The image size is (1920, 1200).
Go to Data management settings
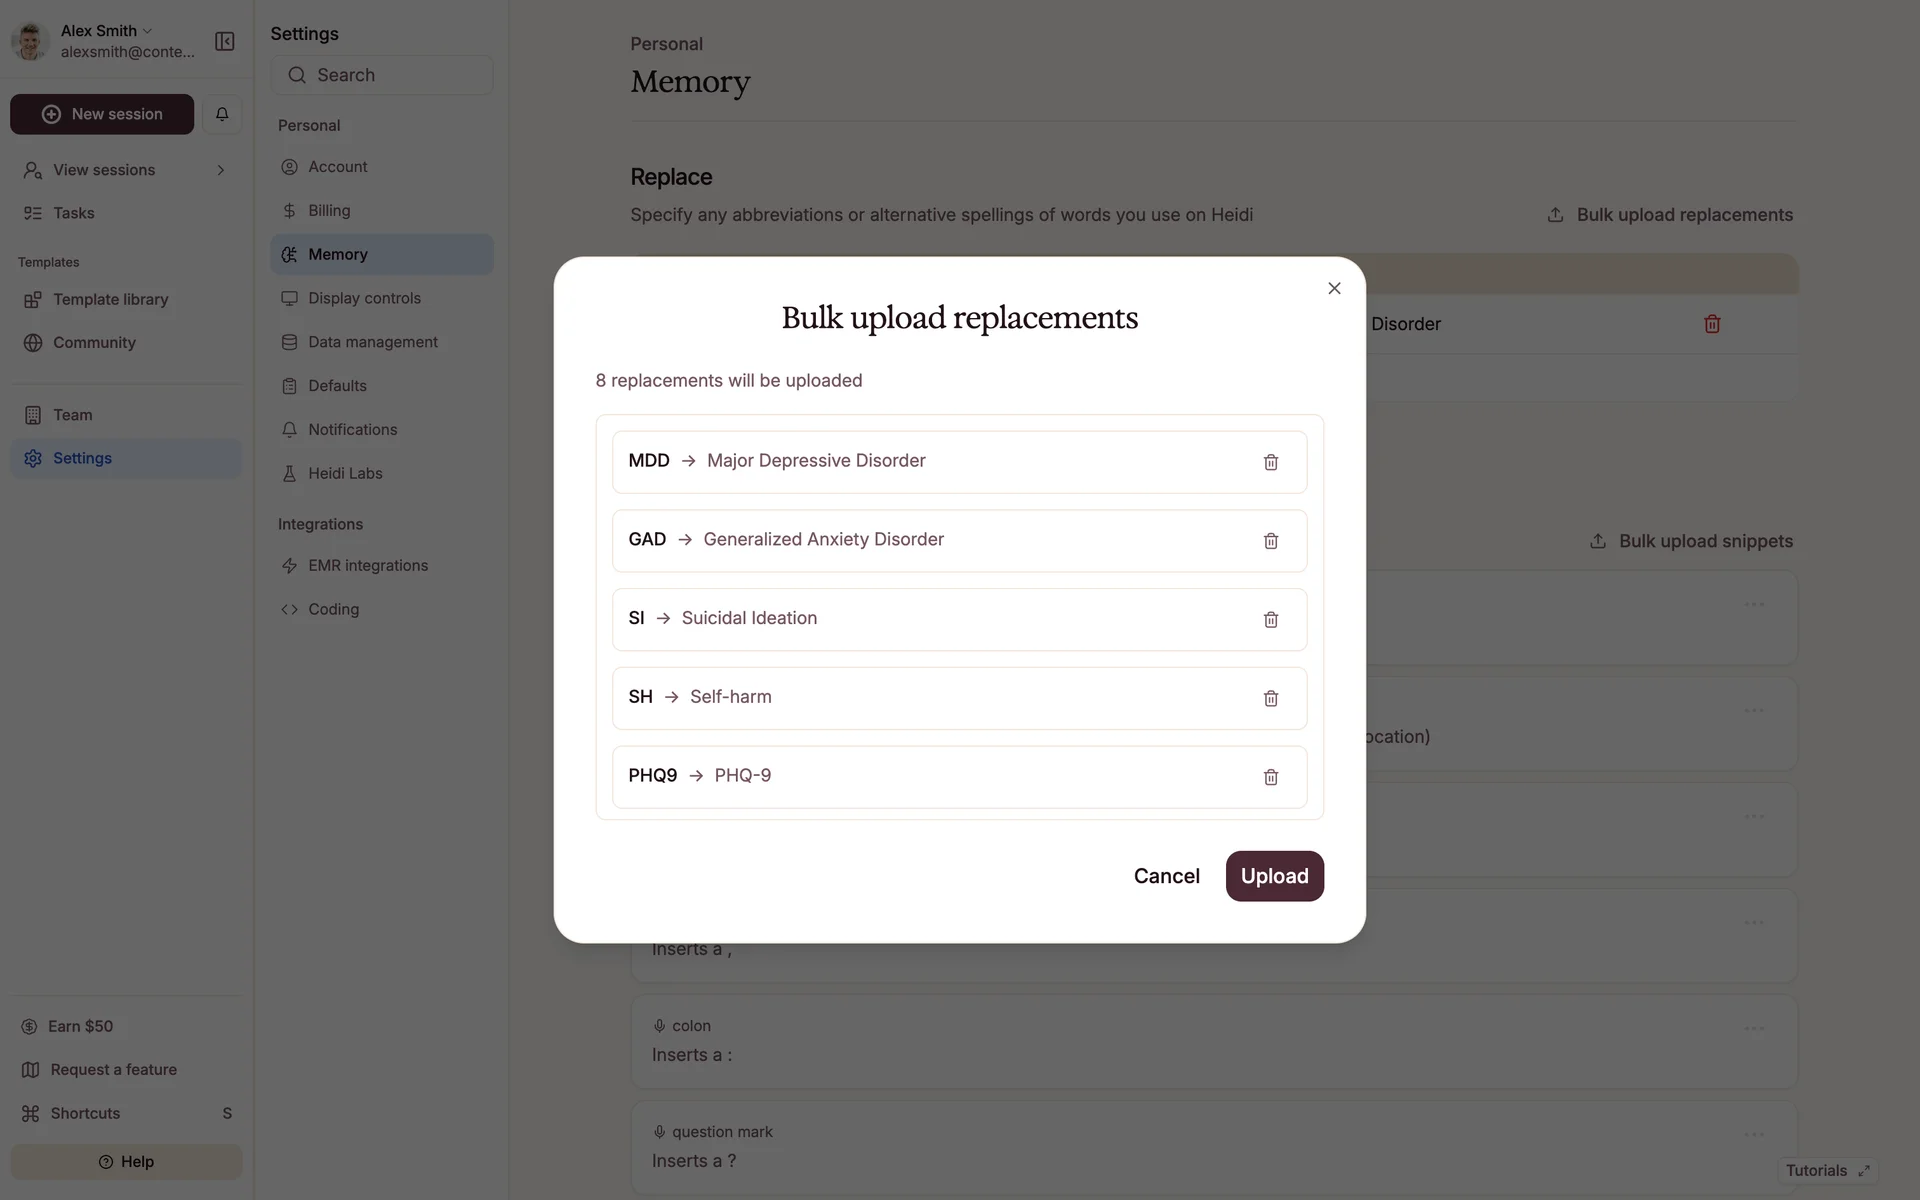coord(372,342)
